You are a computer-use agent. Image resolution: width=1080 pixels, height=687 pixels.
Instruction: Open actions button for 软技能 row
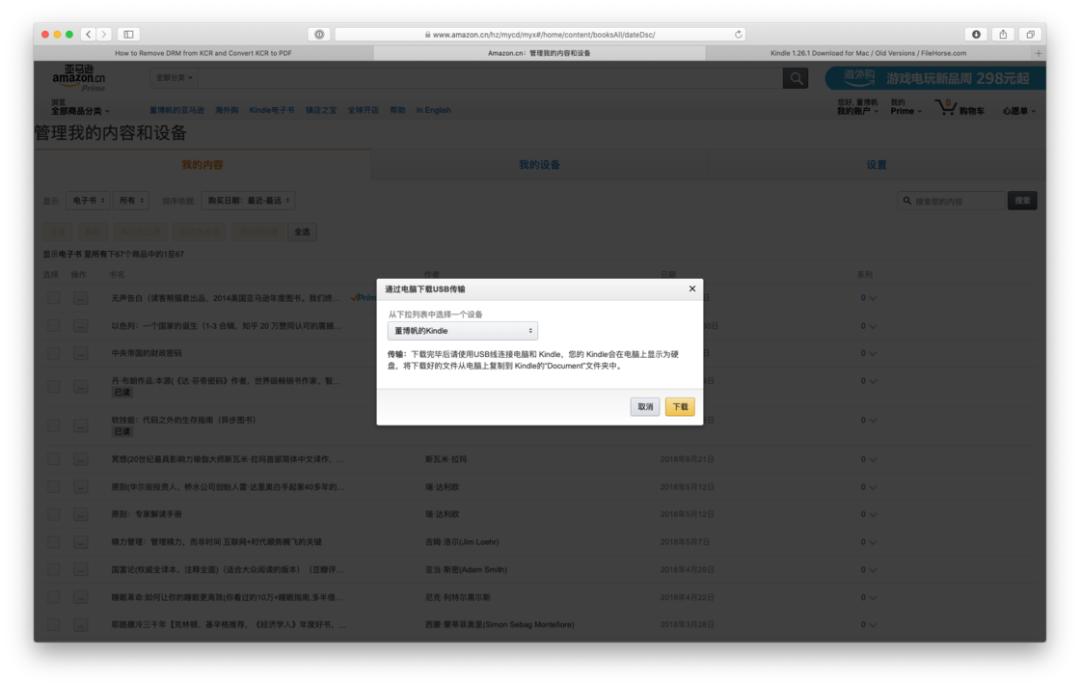coord(81,426)
